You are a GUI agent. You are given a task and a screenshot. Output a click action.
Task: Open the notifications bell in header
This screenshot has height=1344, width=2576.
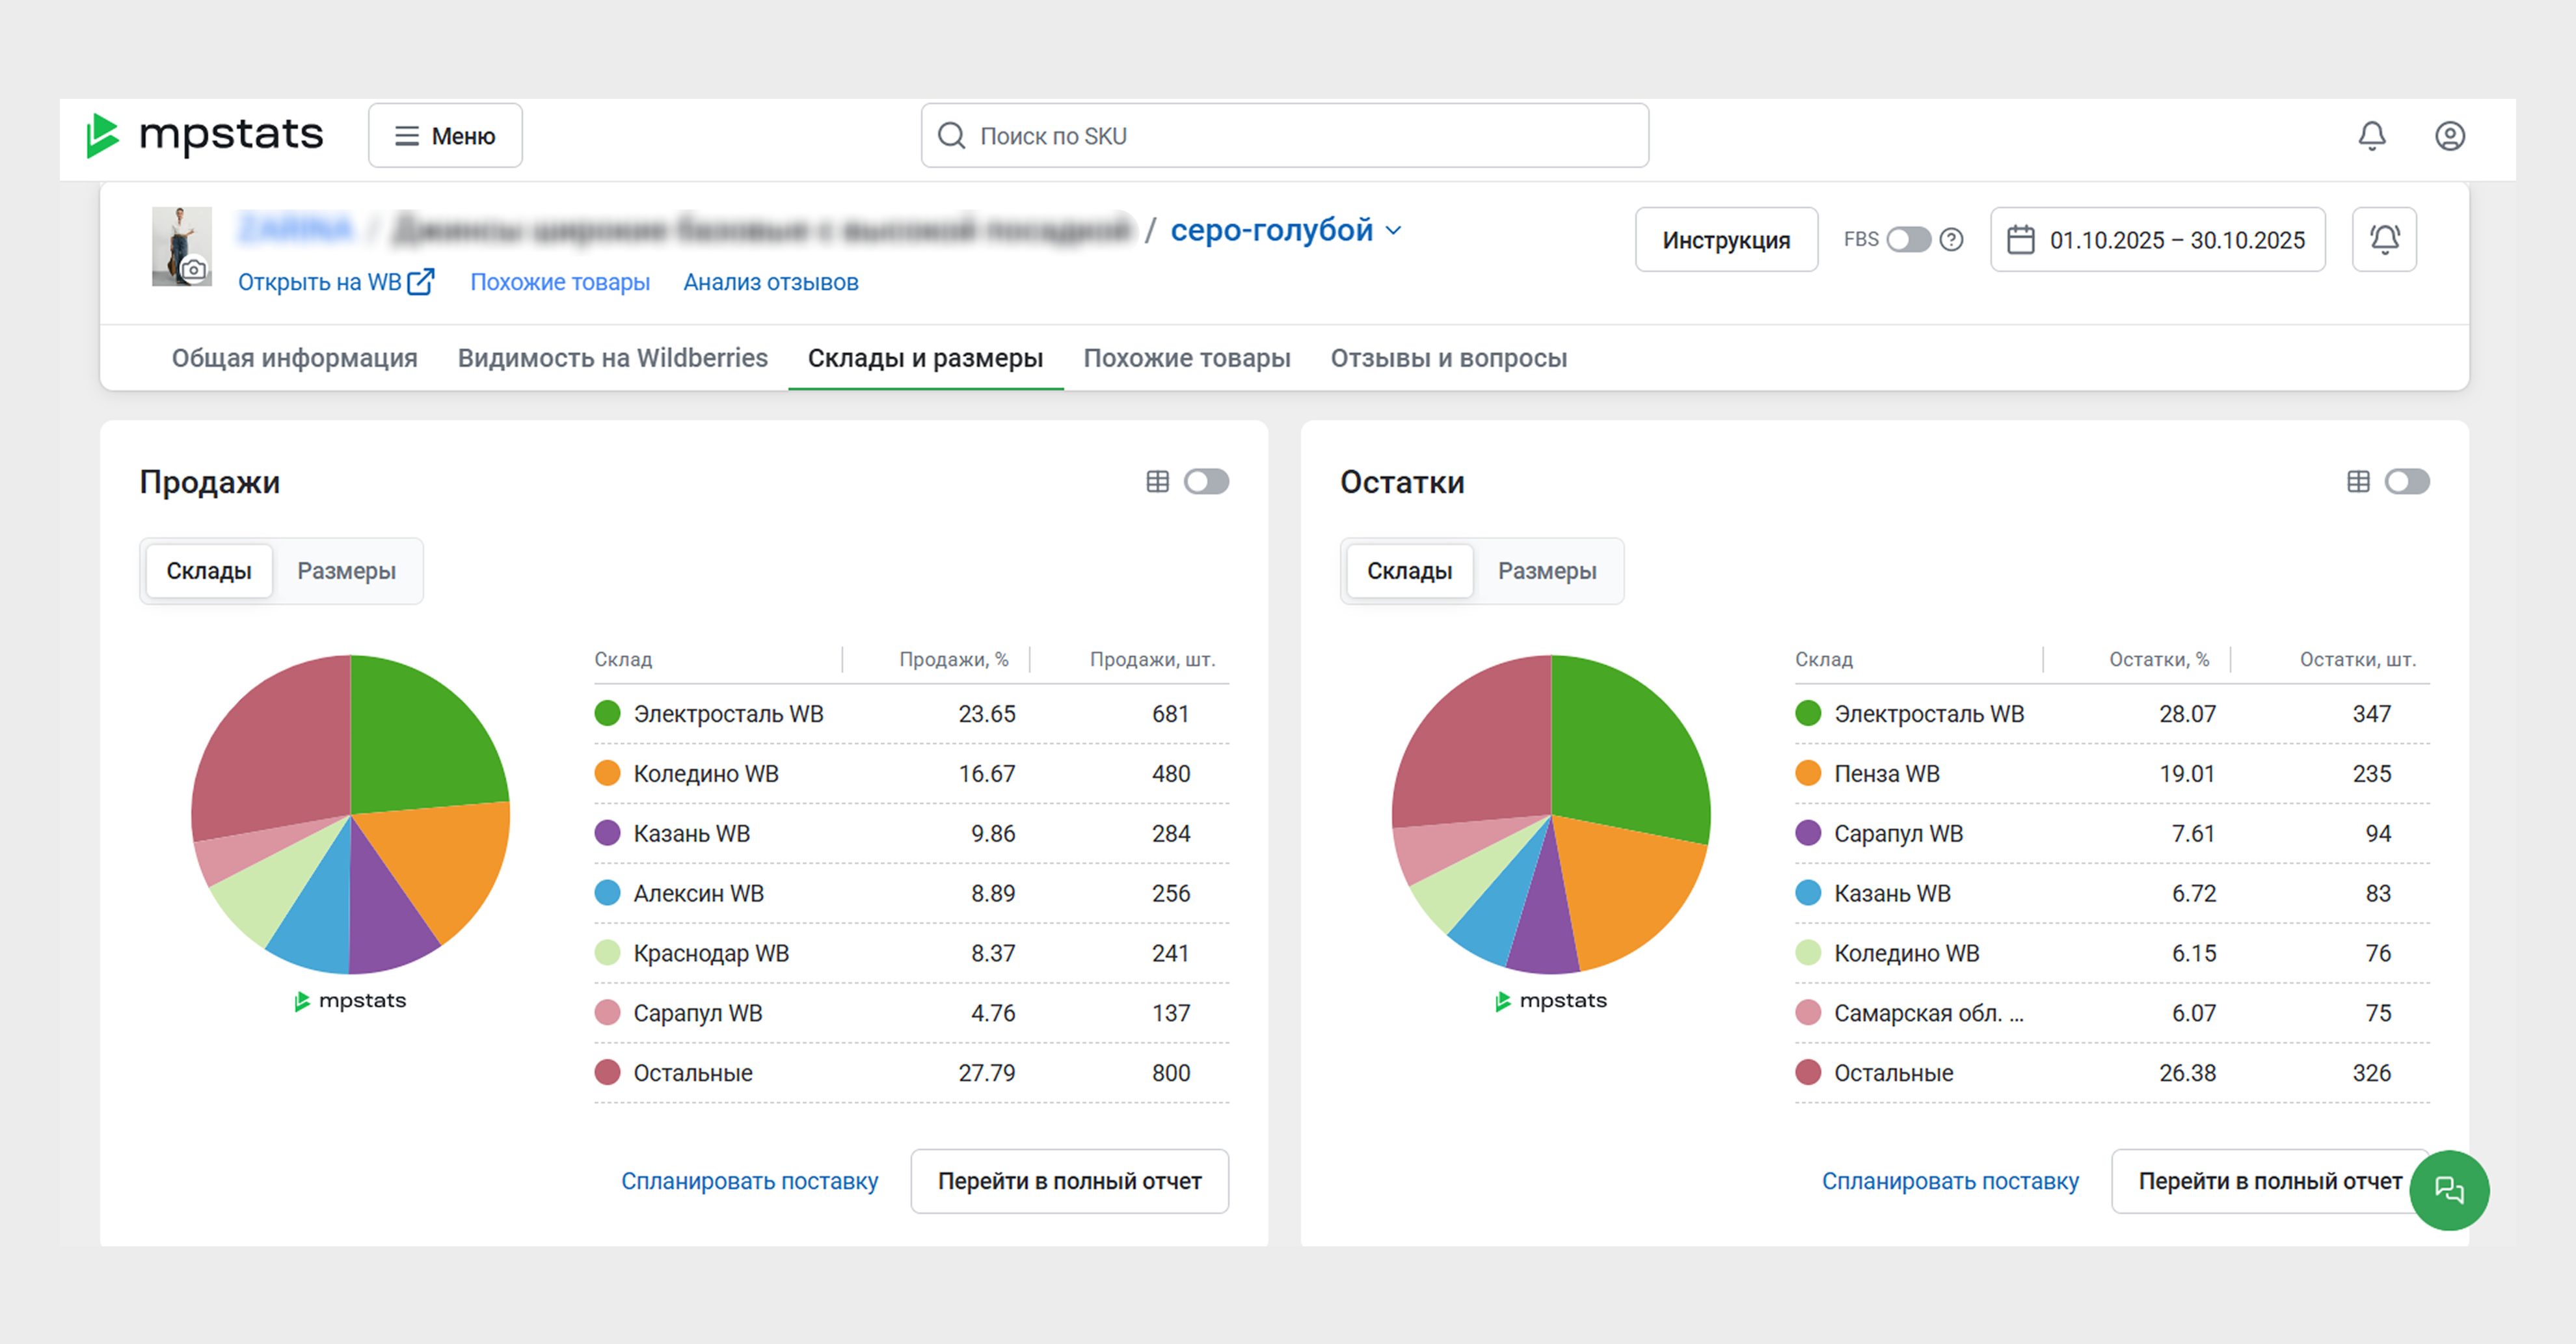(2371, 135)
